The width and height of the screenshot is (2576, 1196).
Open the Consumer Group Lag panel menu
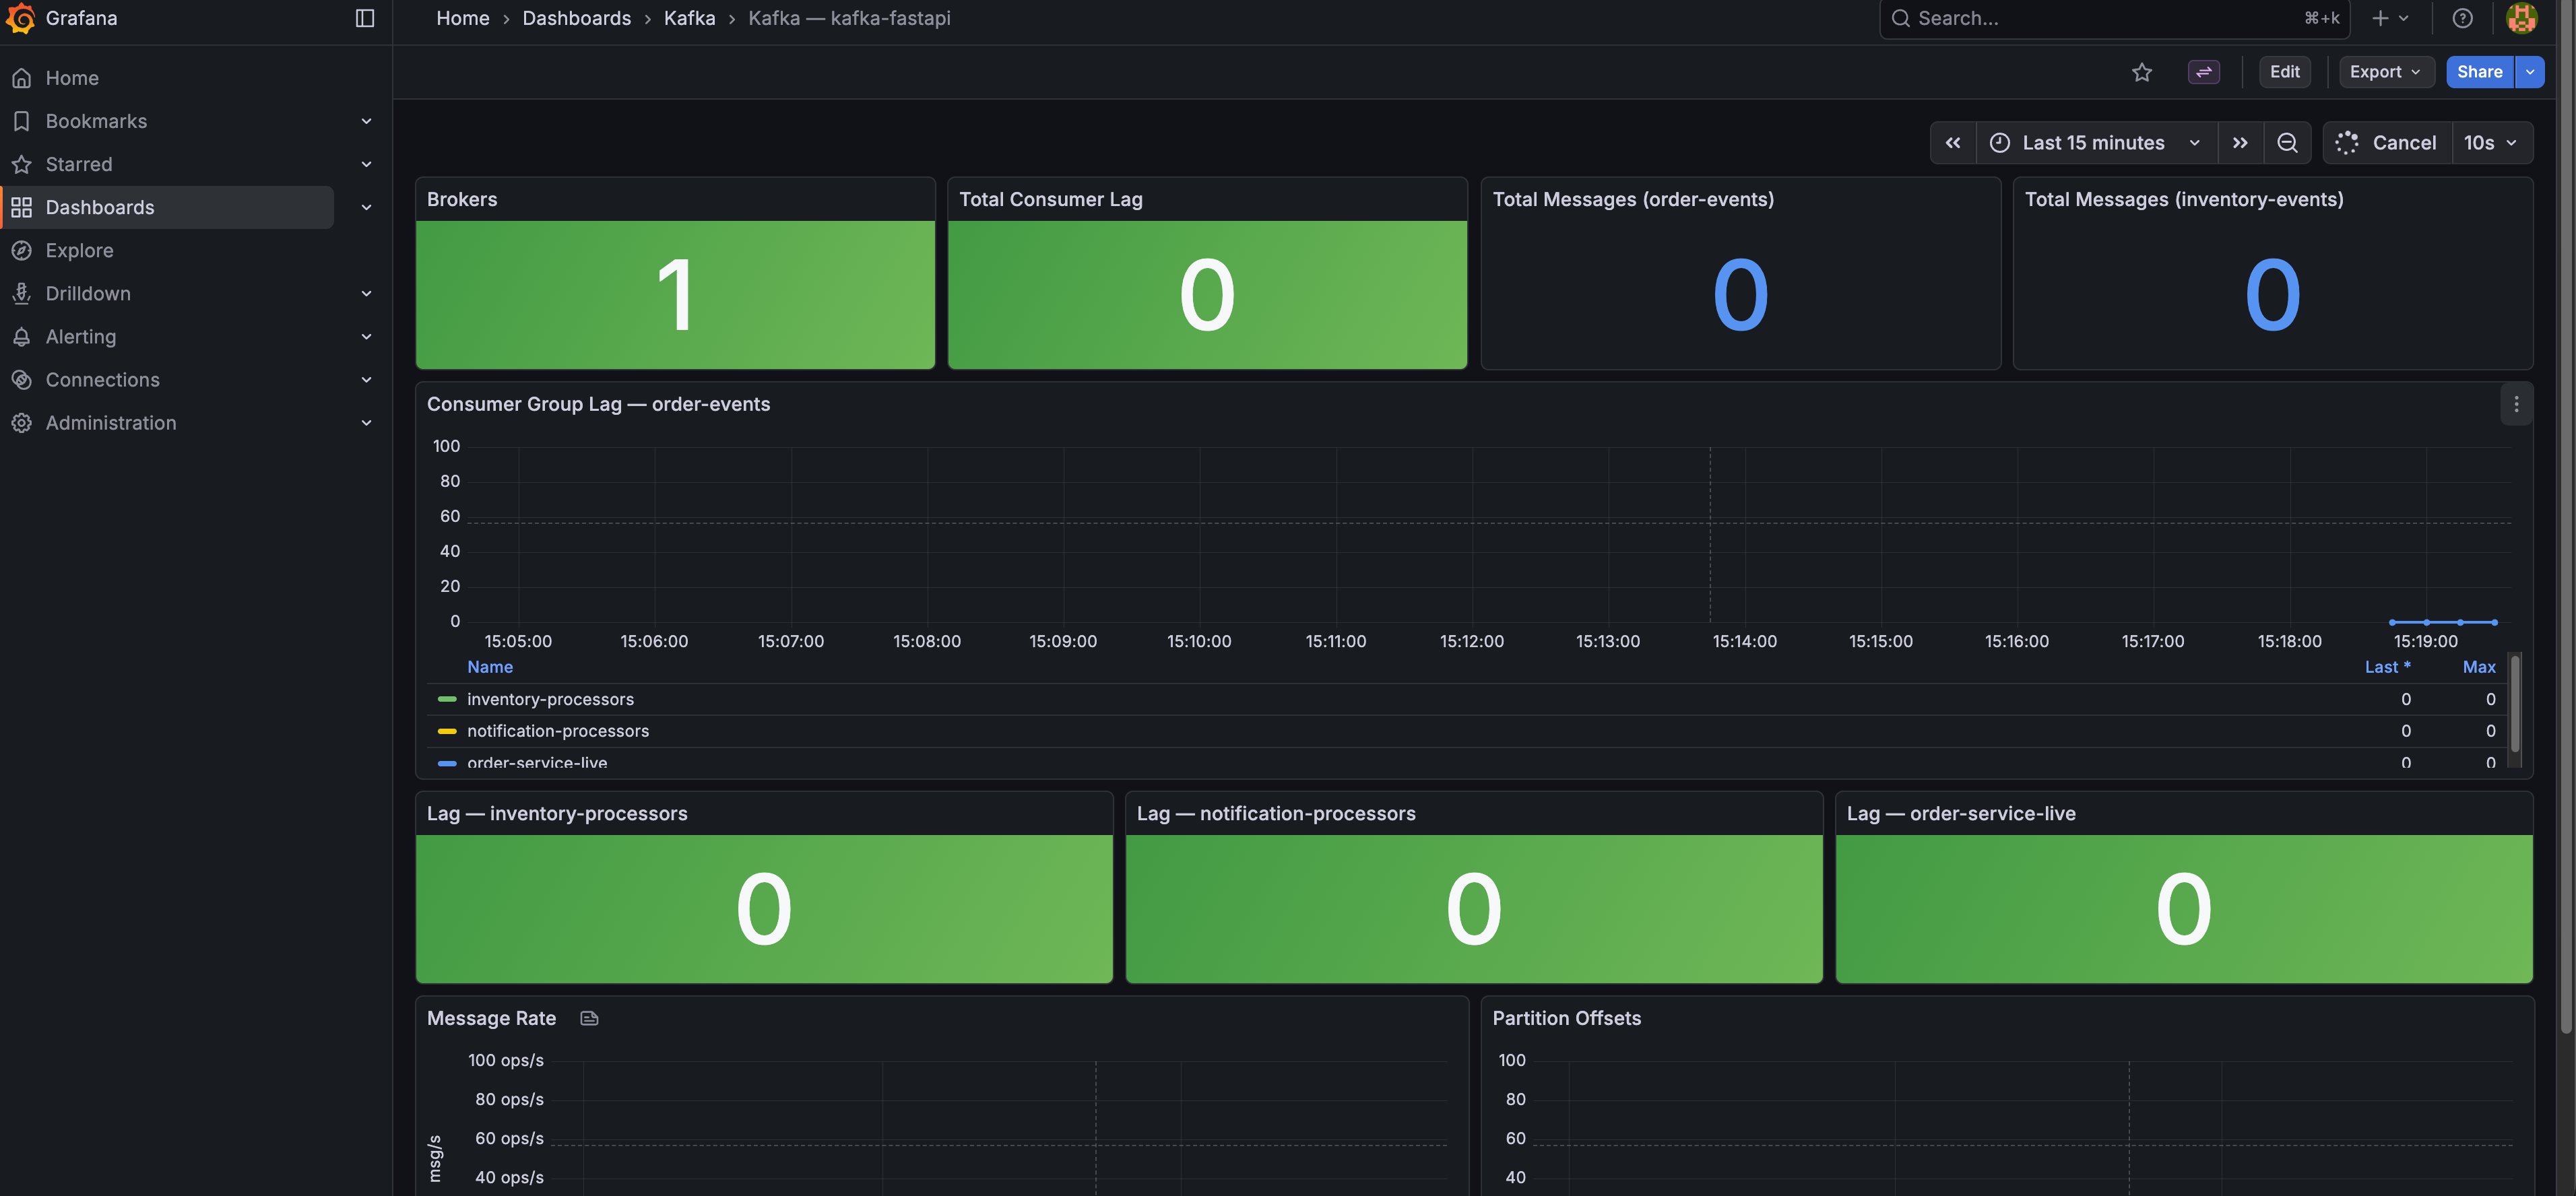click(2516, 404)
